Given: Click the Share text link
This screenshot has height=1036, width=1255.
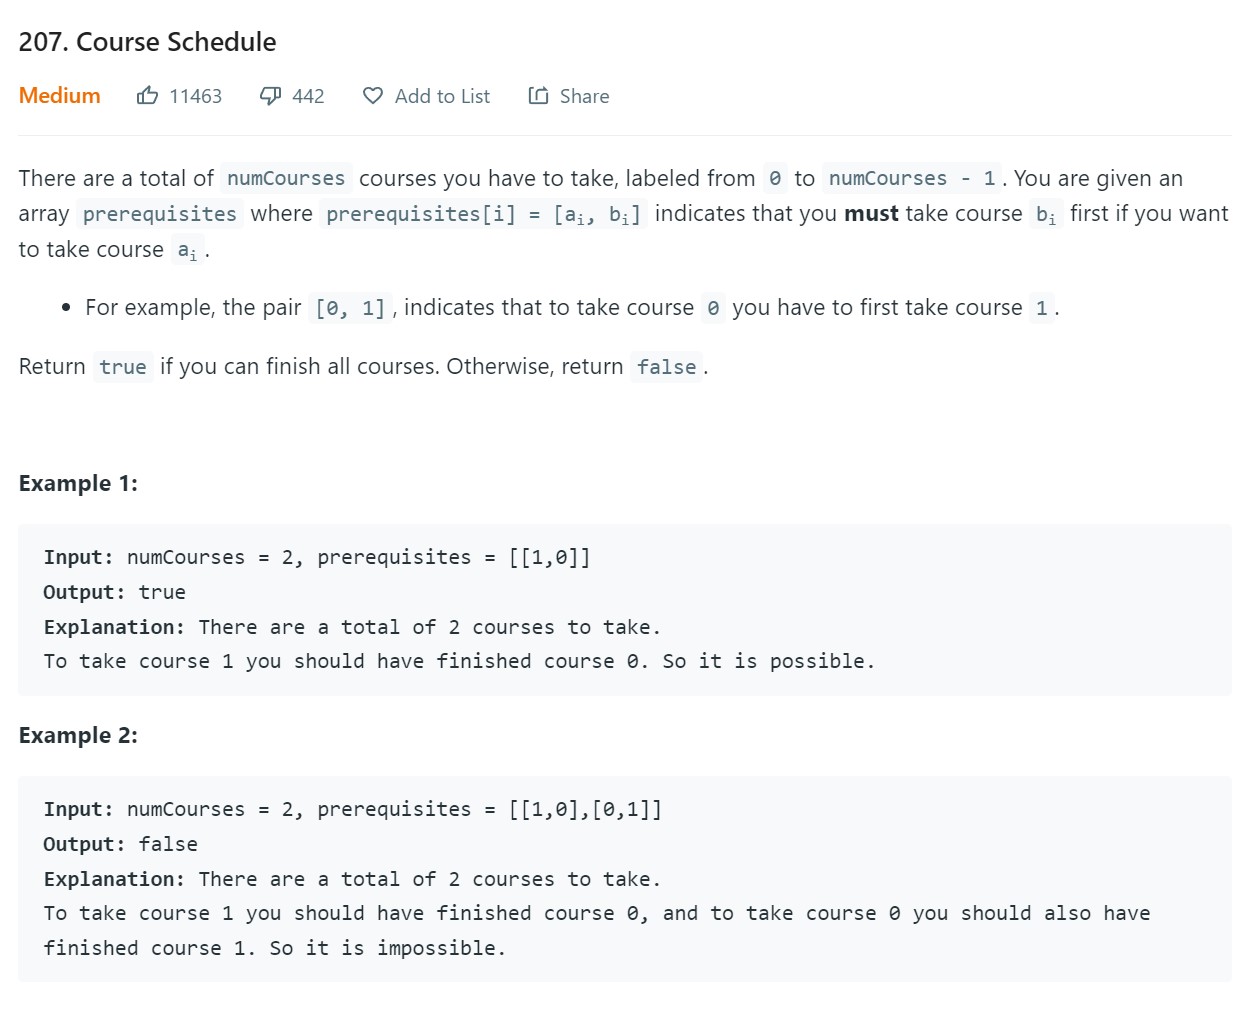Looking at the screenshot, I should click(x=584, y=96).
